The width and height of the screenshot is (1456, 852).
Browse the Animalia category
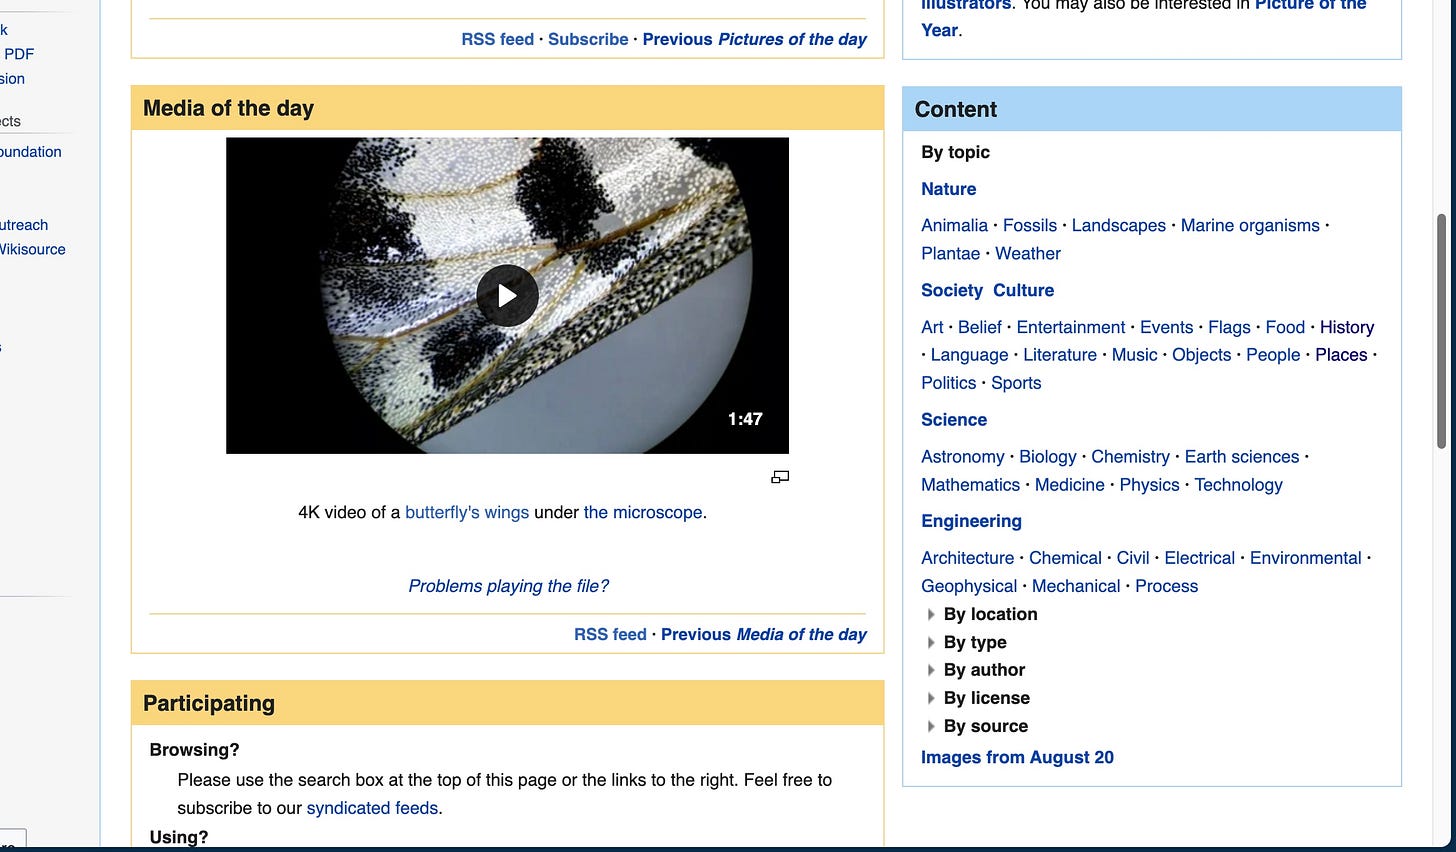point(954,226)
